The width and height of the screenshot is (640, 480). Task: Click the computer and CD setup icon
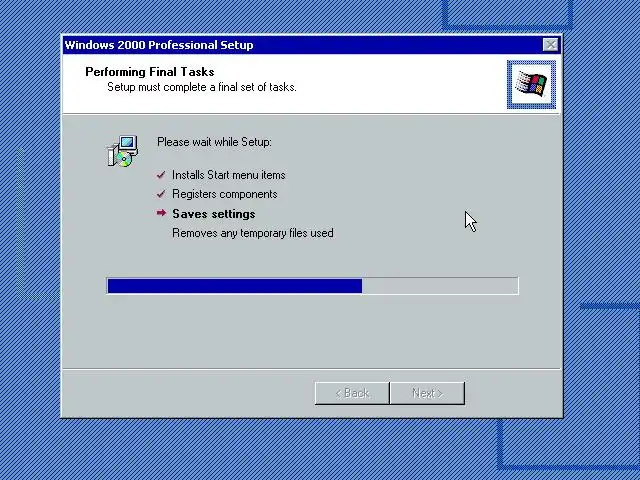[x=122, y=151]
